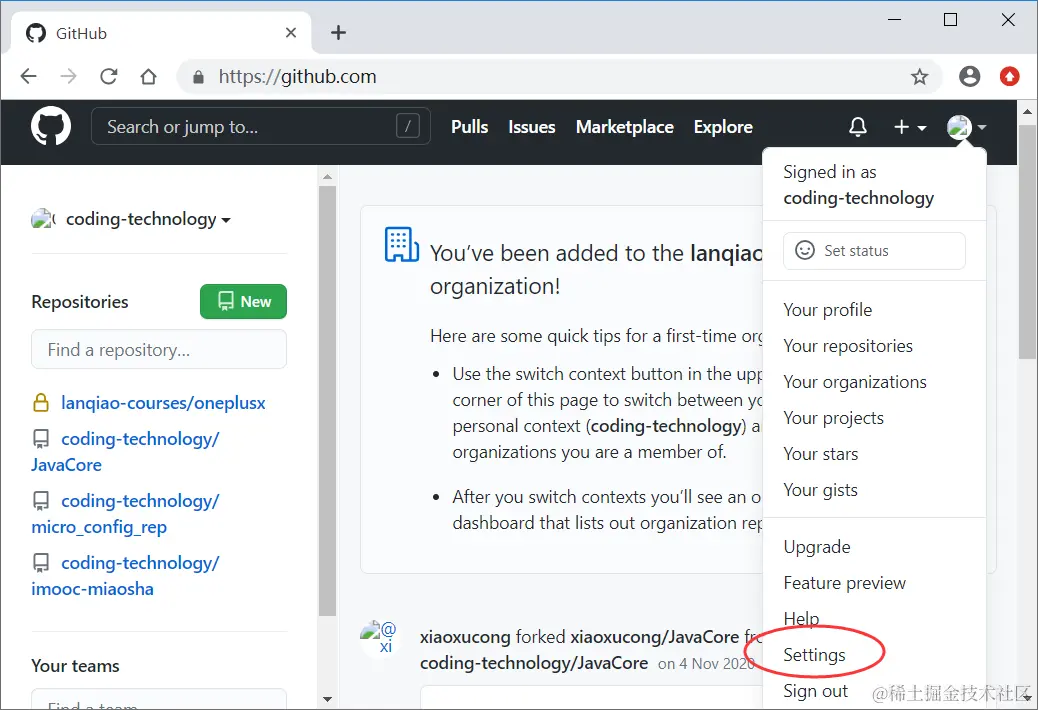Bookmark this page with the star
The height and width of the screenshot is (710, 1038).
click(920, 77)
